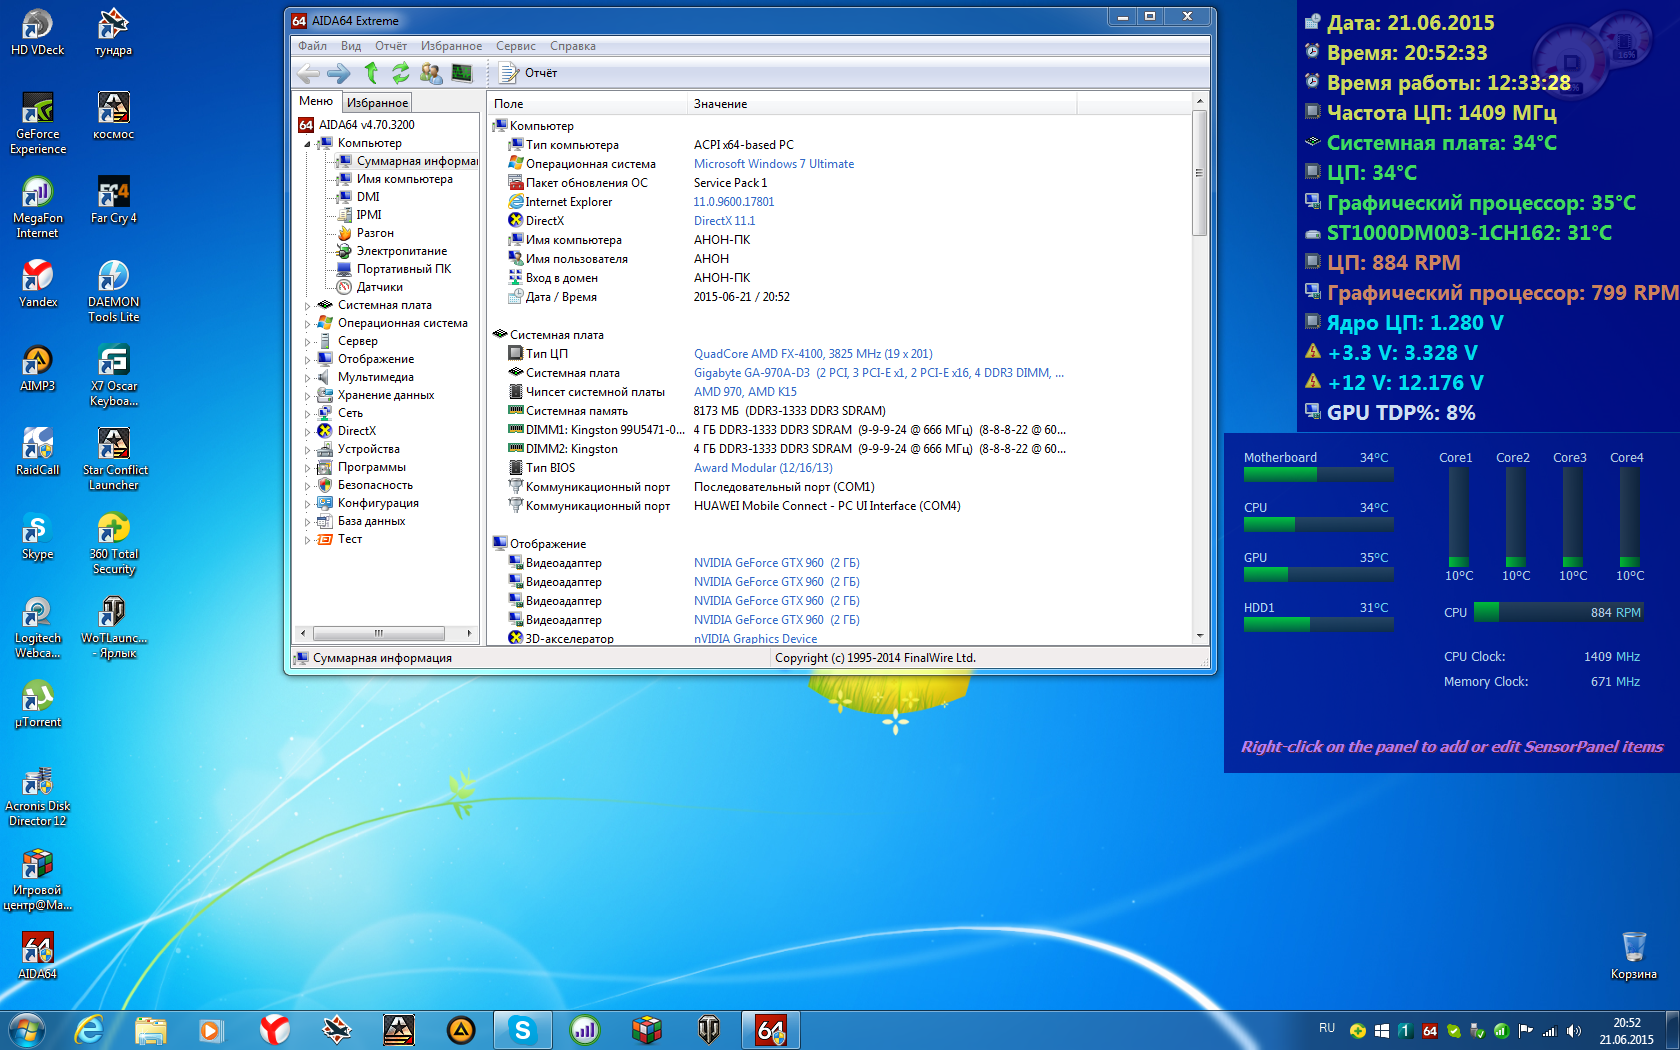The image size is (1680, 1050).
Task: Switch to the Избранное tab above the tree
Action: click(377, 102)
